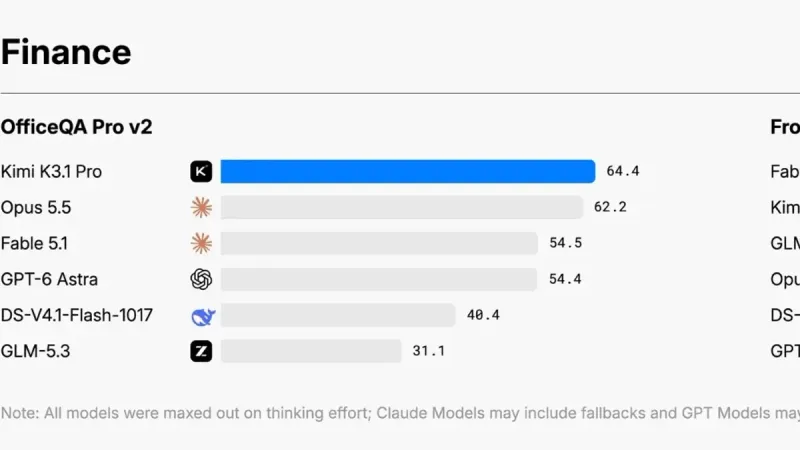Click the 64.4 score value
The image size is (800, 450).
pyautogui.click(x=622, y=171)
